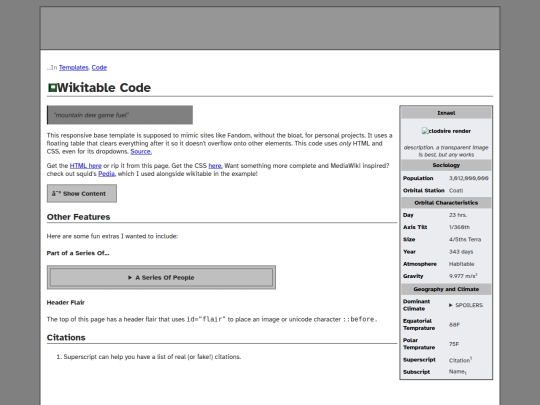Select the Year value 343 days
540x405 pixels.
tap(461, 252)
